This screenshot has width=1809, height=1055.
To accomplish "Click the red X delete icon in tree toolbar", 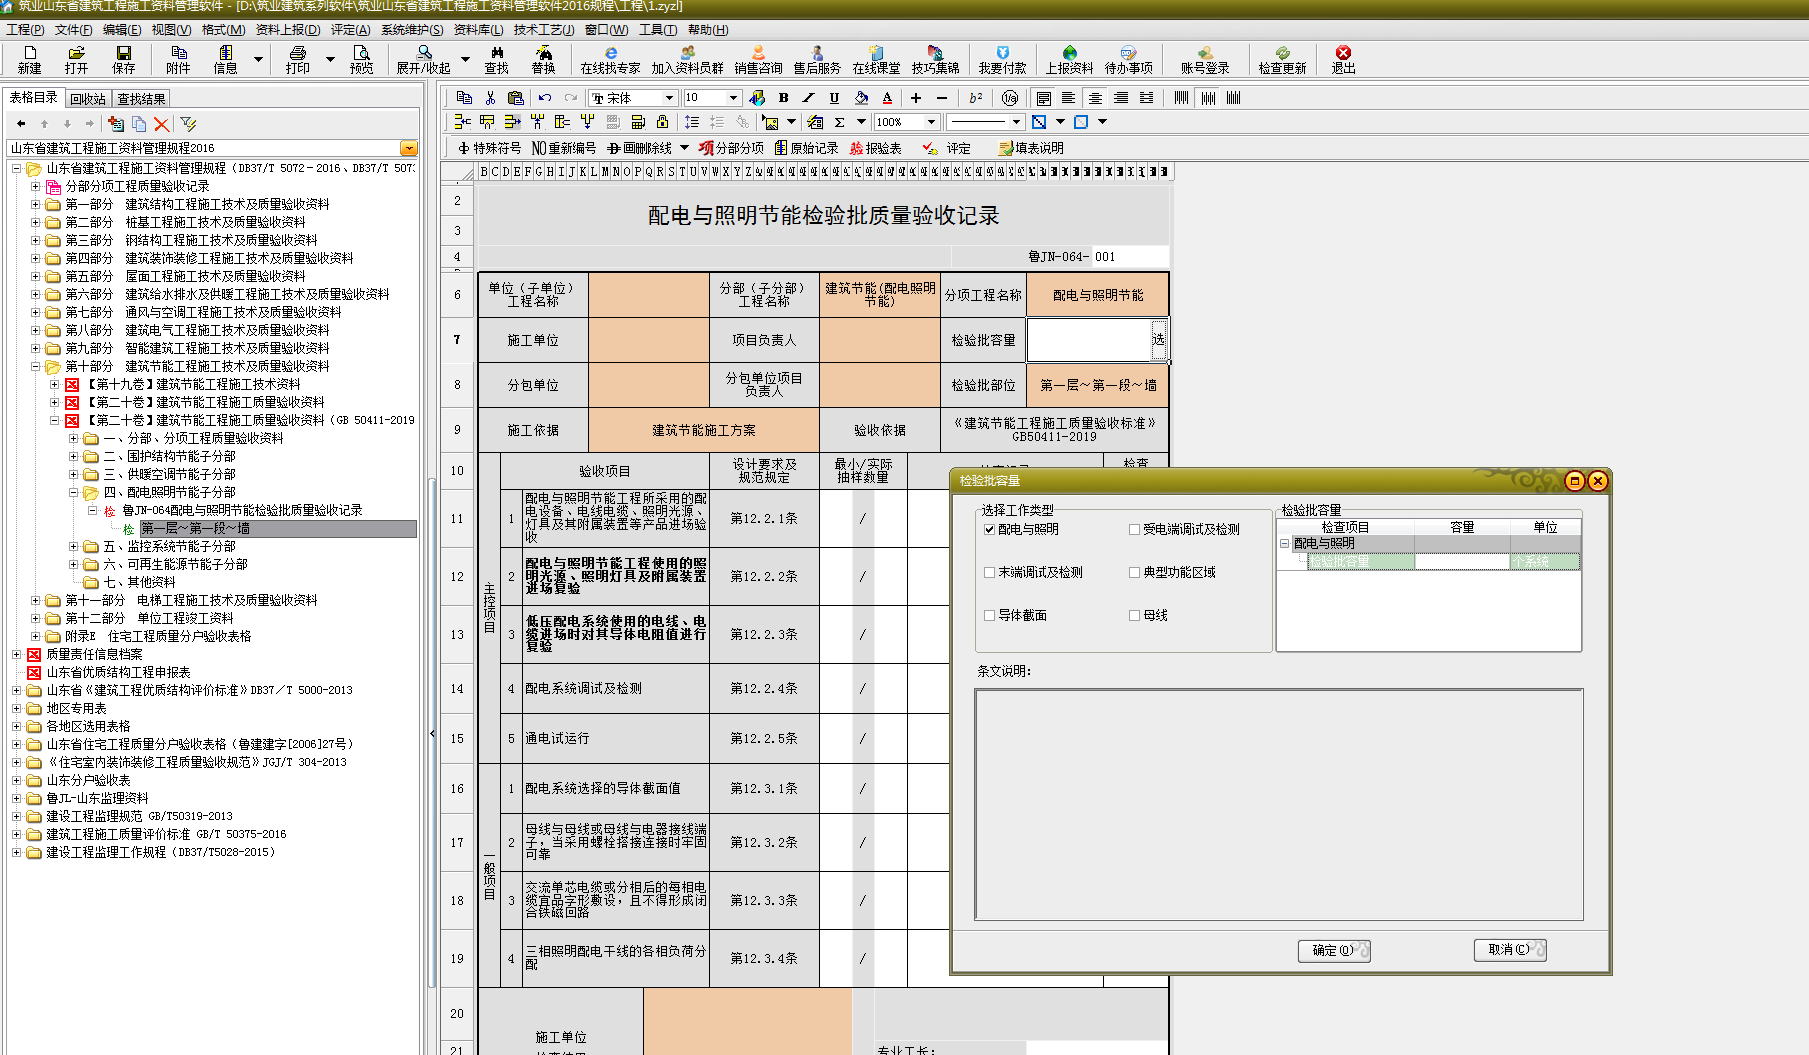I will [161, 123].
